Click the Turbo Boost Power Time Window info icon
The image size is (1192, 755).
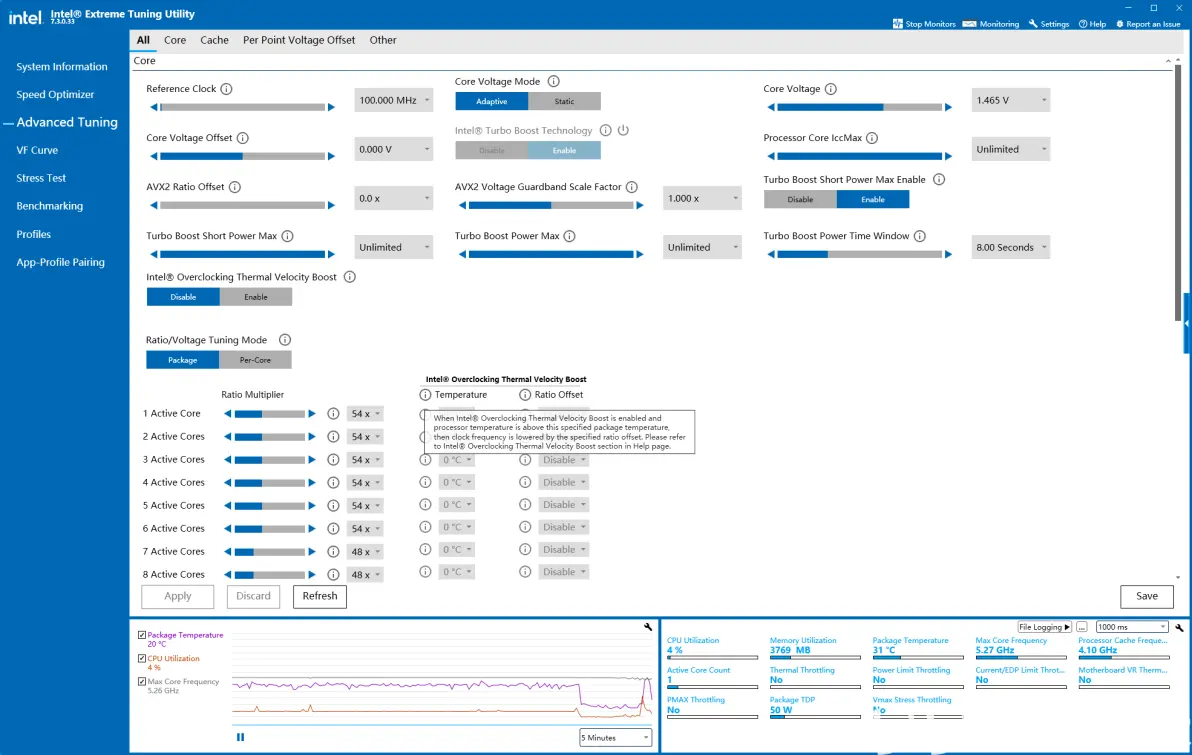pos(920,236)
